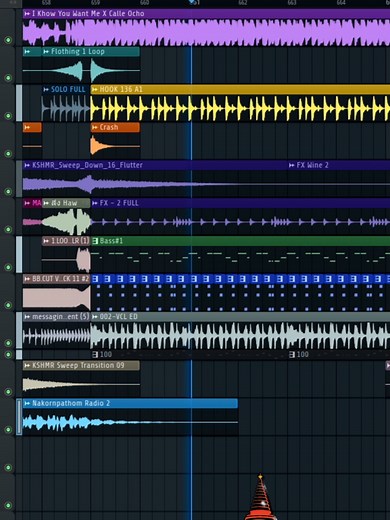
Task: Open FX Wine 2 clip menu icon
Action: tap(292, 165)
